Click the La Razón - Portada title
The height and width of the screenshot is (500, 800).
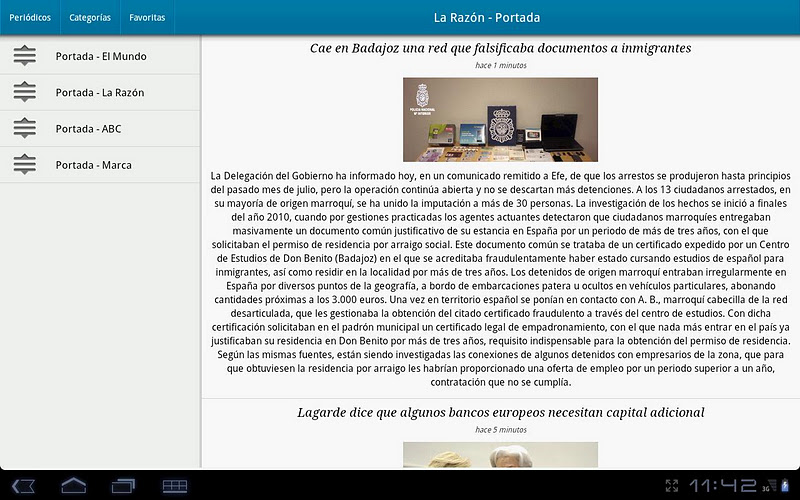(x=487, y=17)
